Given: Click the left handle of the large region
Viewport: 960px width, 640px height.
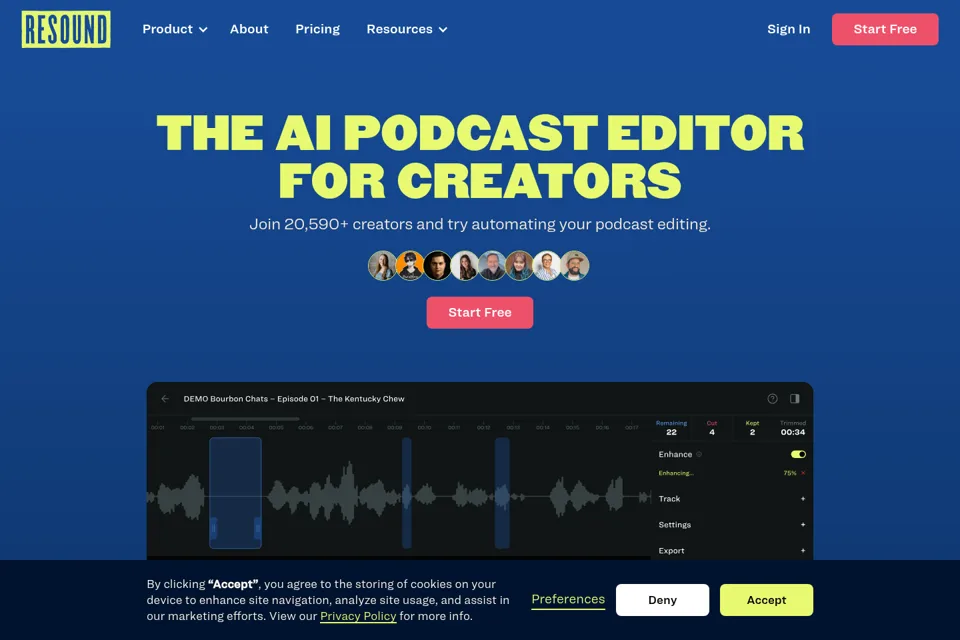Looking at the screenshot, I should (214, 528).
